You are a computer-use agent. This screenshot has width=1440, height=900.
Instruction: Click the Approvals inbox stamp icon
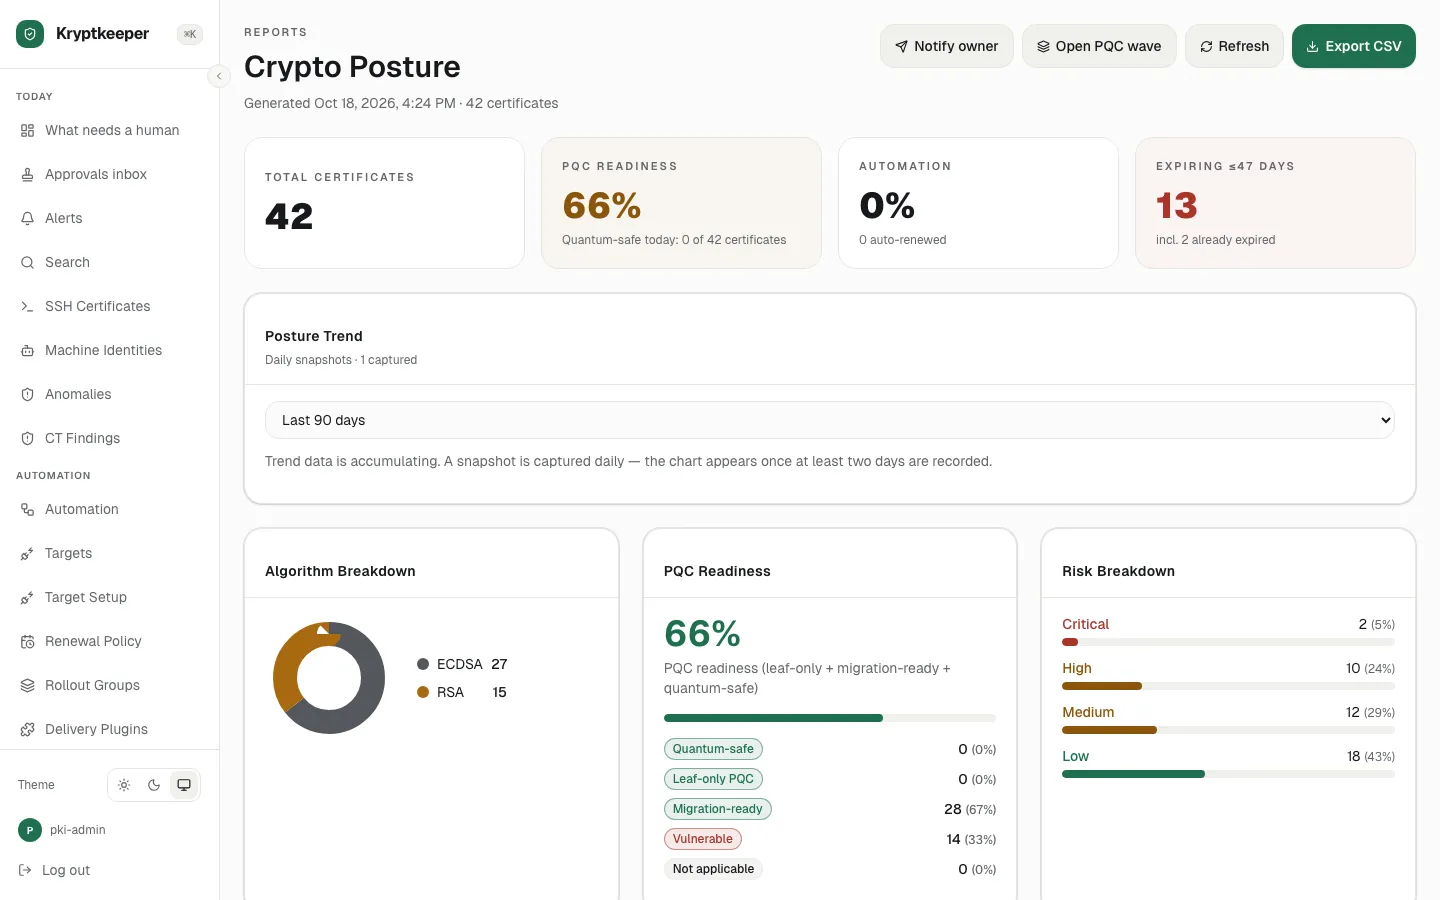[x=27, y=174]
